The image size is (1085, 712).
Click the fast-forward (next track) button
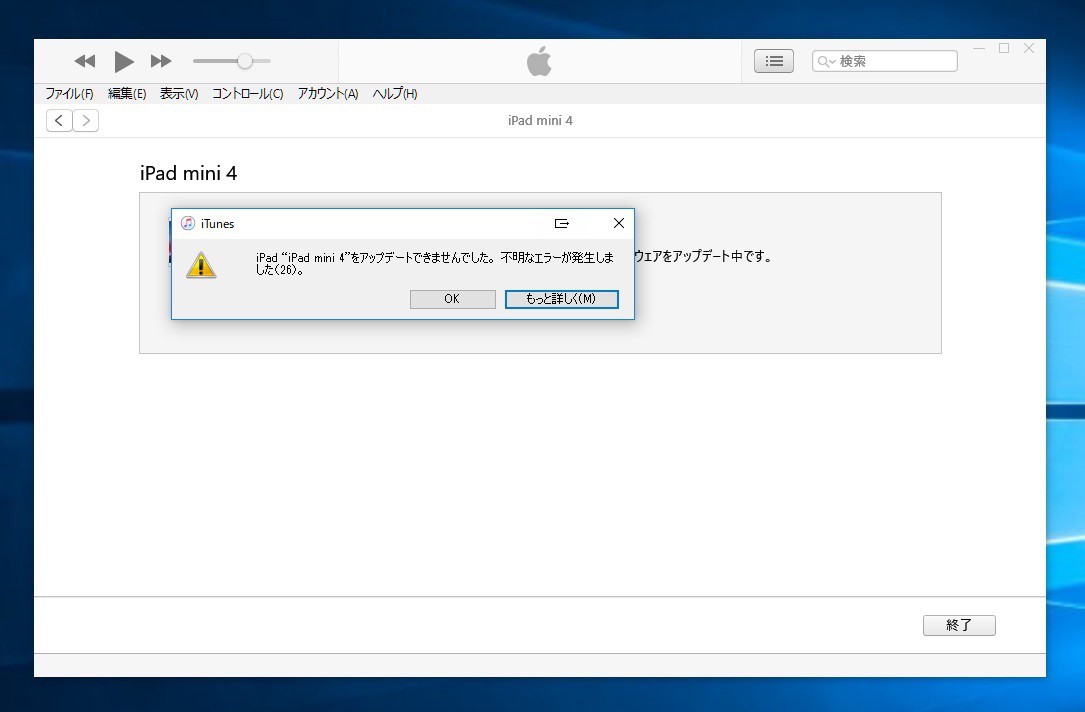click(161, 62)
